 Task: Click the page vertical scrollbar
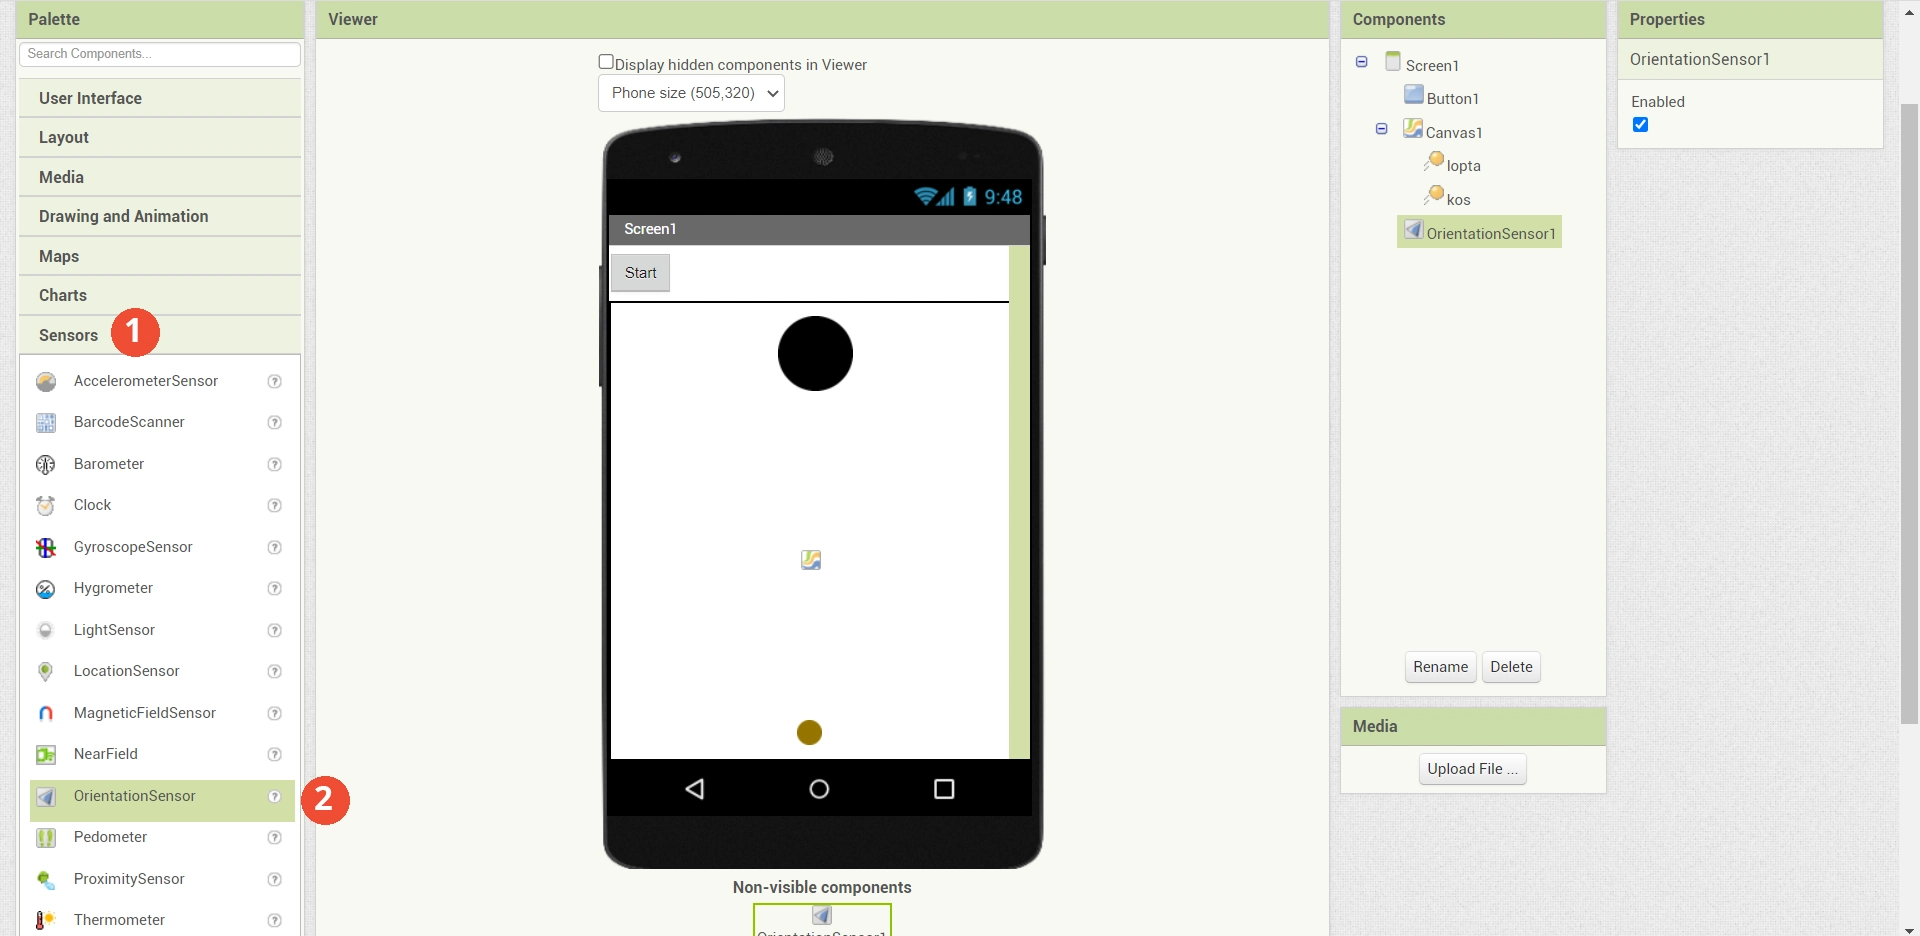1909,413
